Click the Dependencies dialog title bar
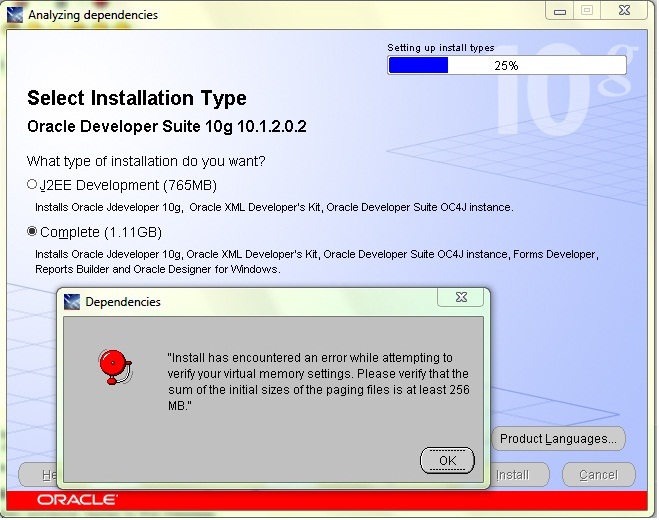659x520 pixels. 250,301
